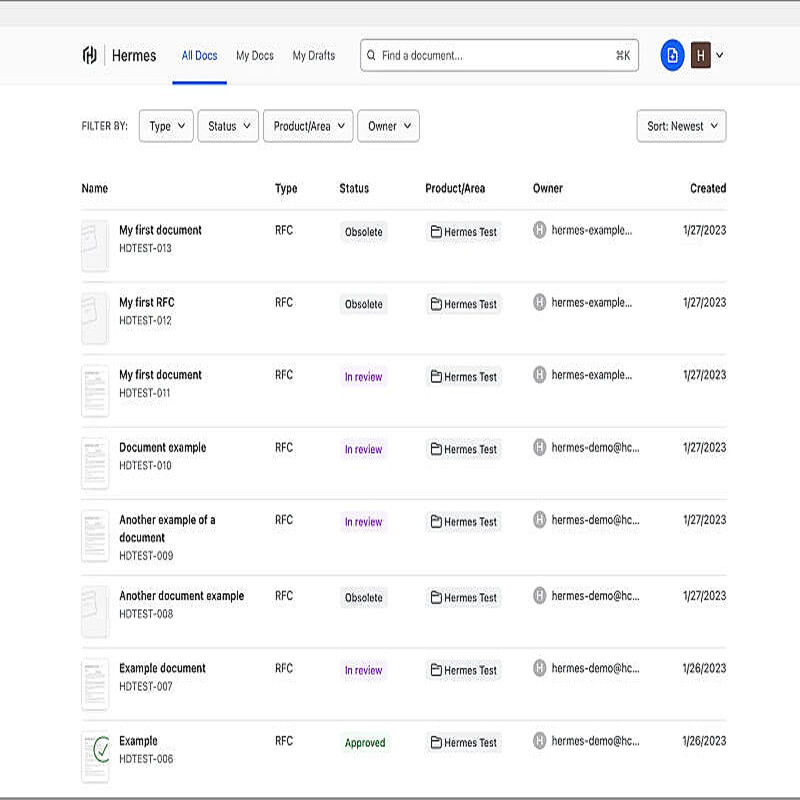800x800 pixels.
Task: Click the folder icon on HDTEST-013's Hermes Test badge
Action: tap(436, 232)
